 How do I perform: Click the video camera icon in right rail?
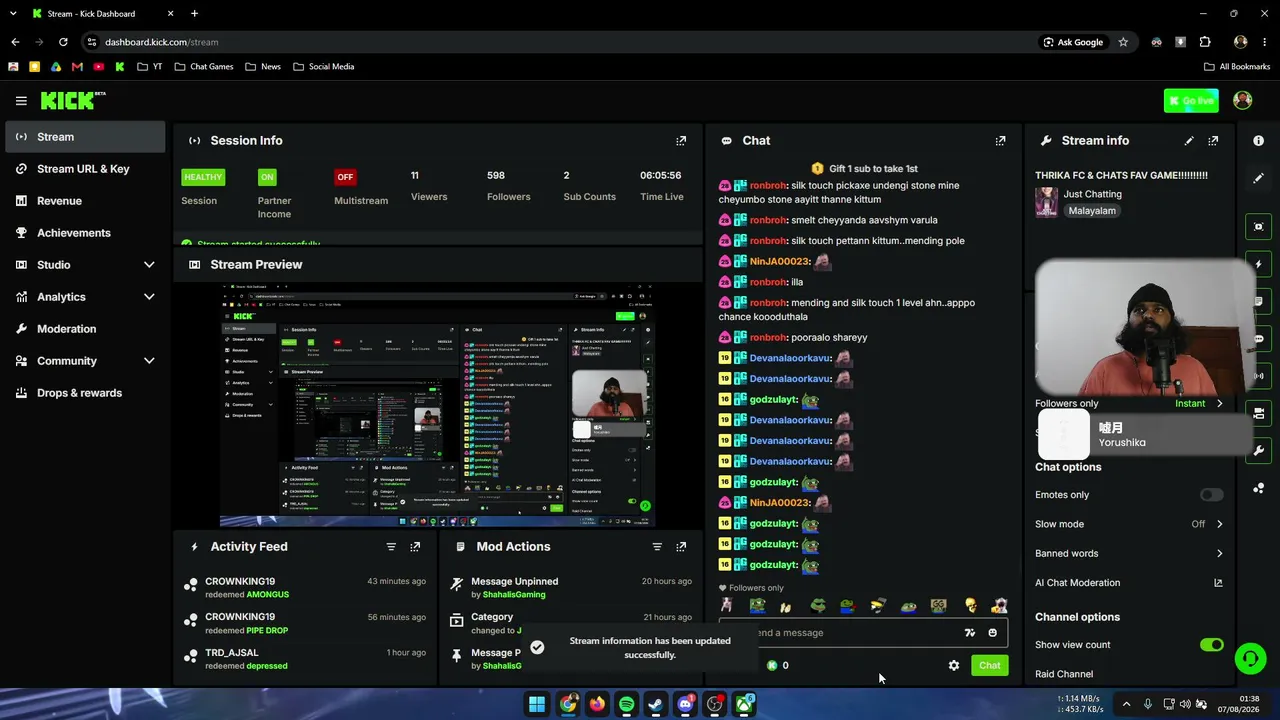click(1258, 413)
